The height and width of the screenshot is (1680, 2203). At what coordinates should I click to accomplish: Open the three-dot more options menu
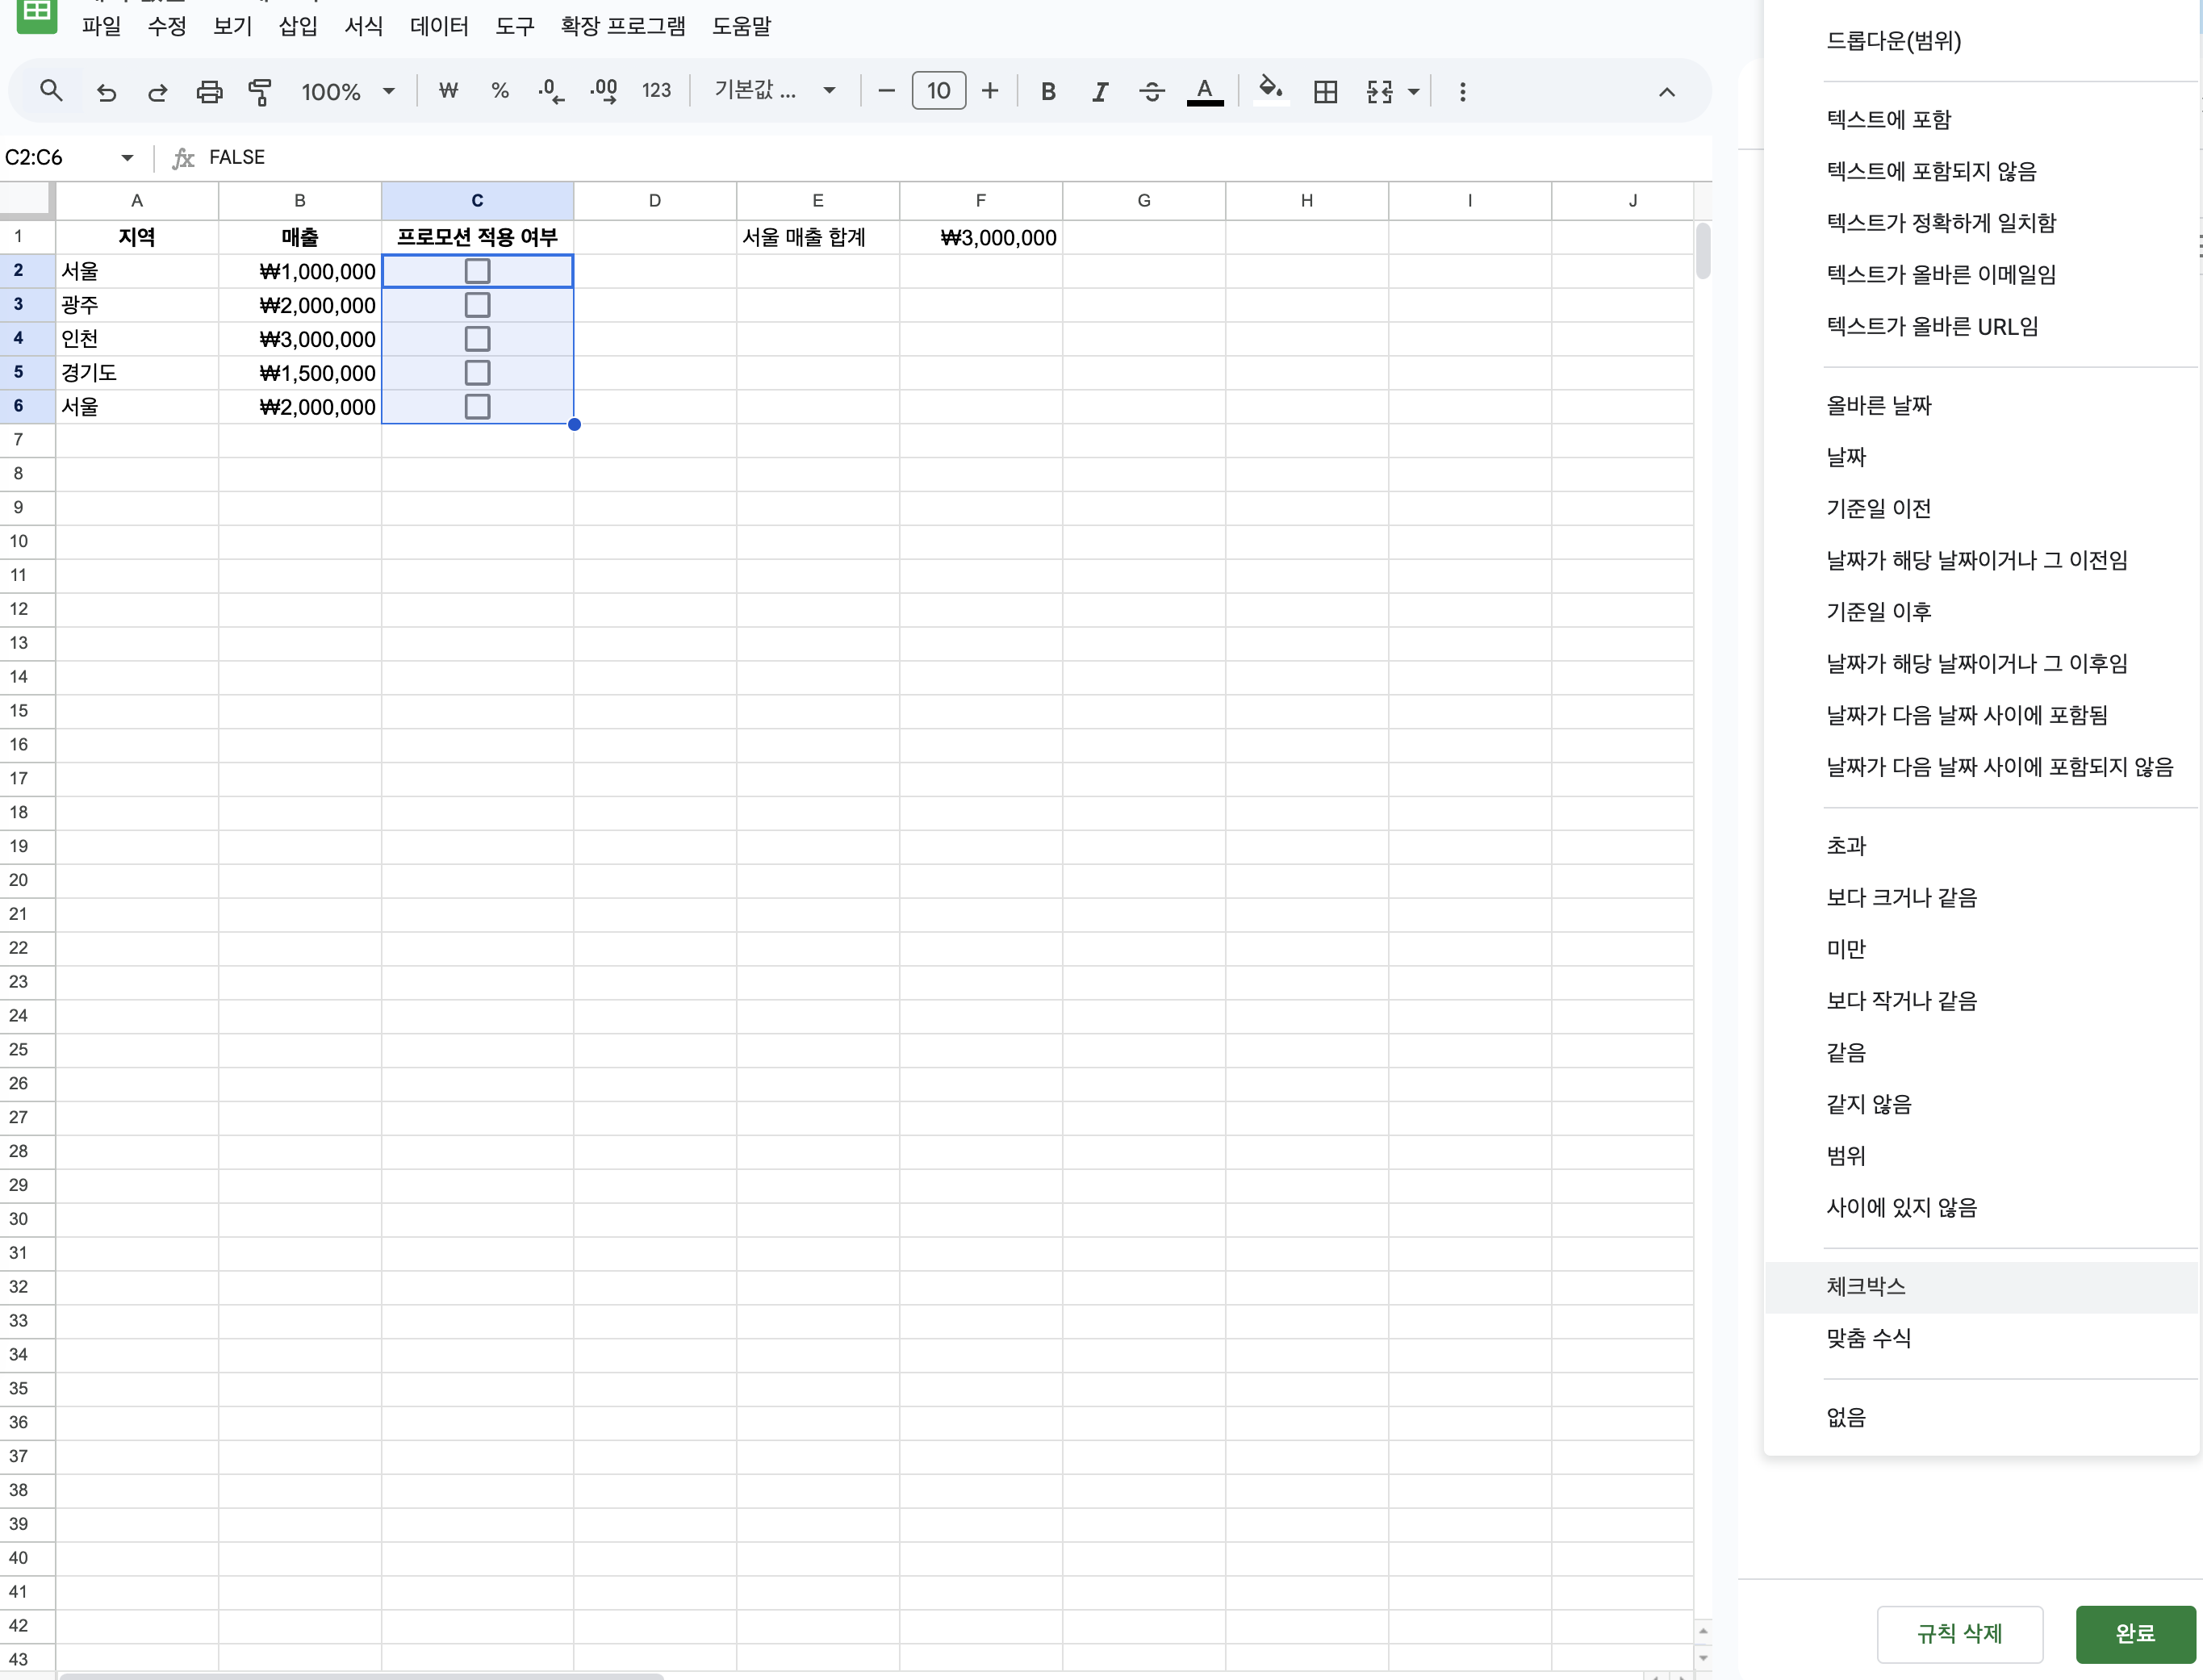(1462, 92)
